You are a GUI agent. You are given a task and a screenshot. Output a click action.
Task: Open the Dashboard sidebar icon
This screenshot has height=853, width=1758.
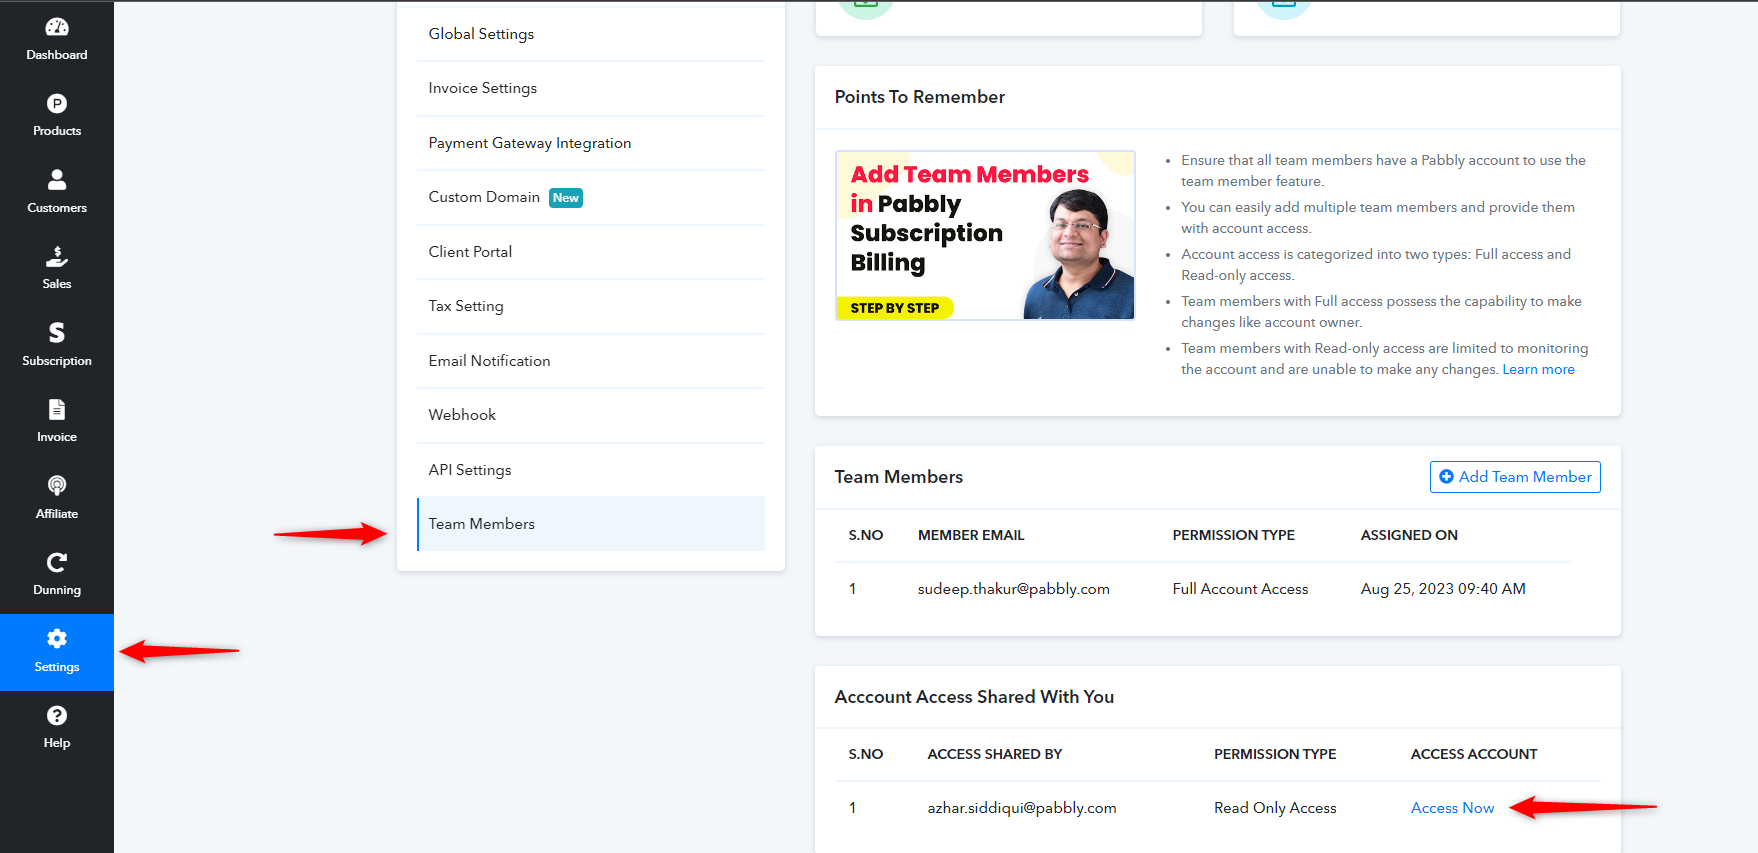tap(57, 27)
